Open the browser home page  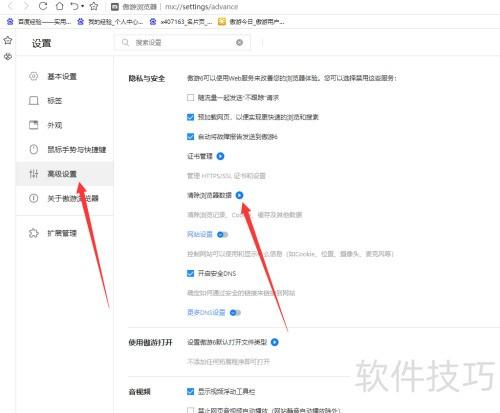[x=59, y=6]
